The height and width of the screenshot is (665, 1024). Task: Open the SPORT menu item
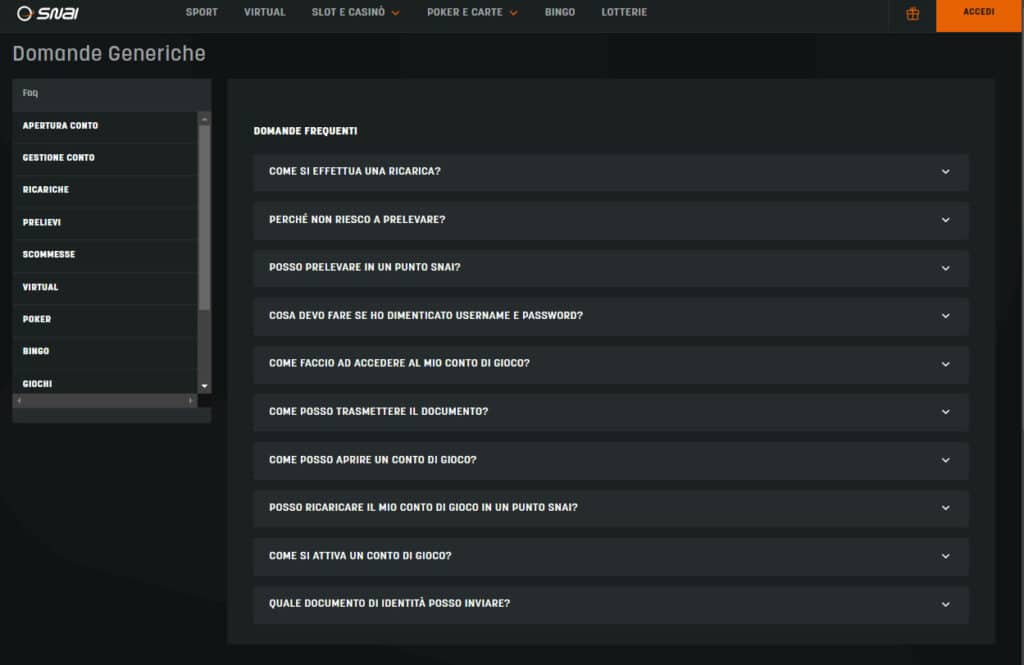[x=201, y=13]
